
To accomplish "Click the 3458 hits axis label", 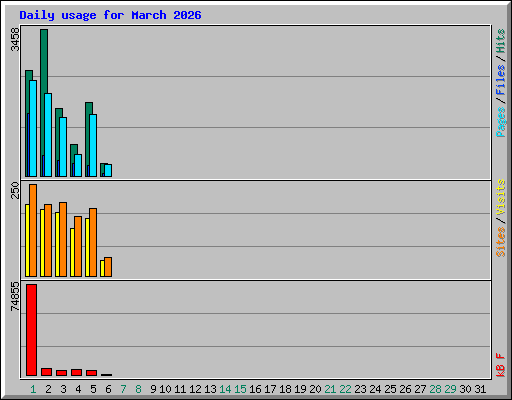I will (x=15, y=39).
